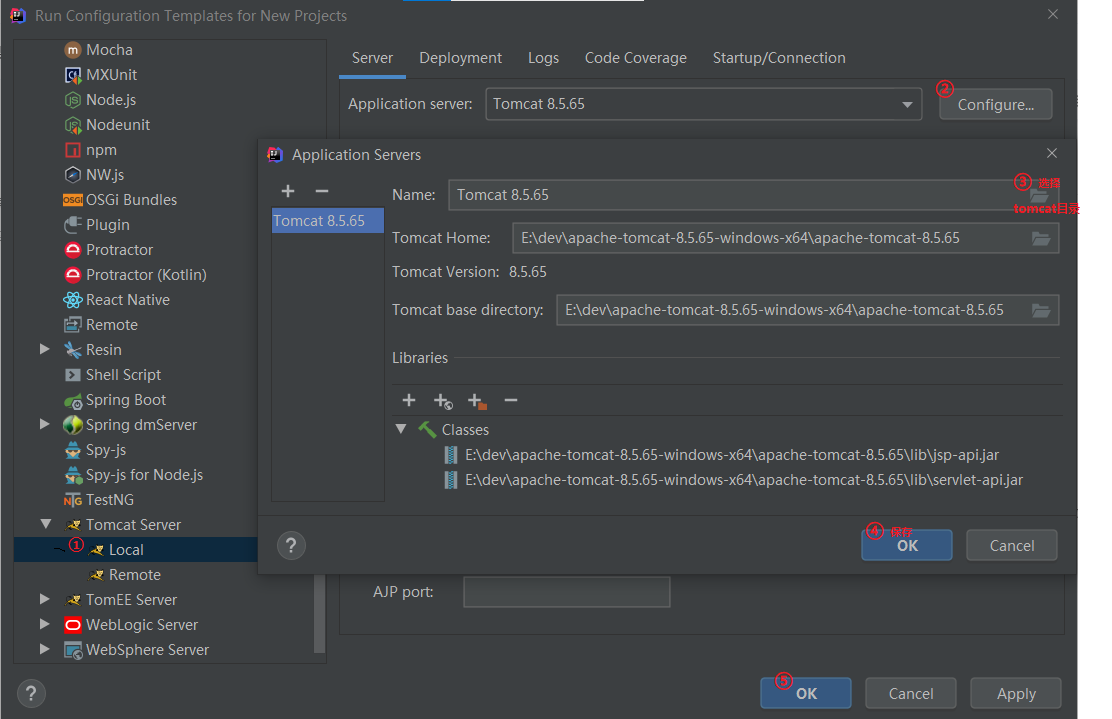Open Application server dropdown
The width and height of the screenshot is (1112, 719).
(907, 104)
